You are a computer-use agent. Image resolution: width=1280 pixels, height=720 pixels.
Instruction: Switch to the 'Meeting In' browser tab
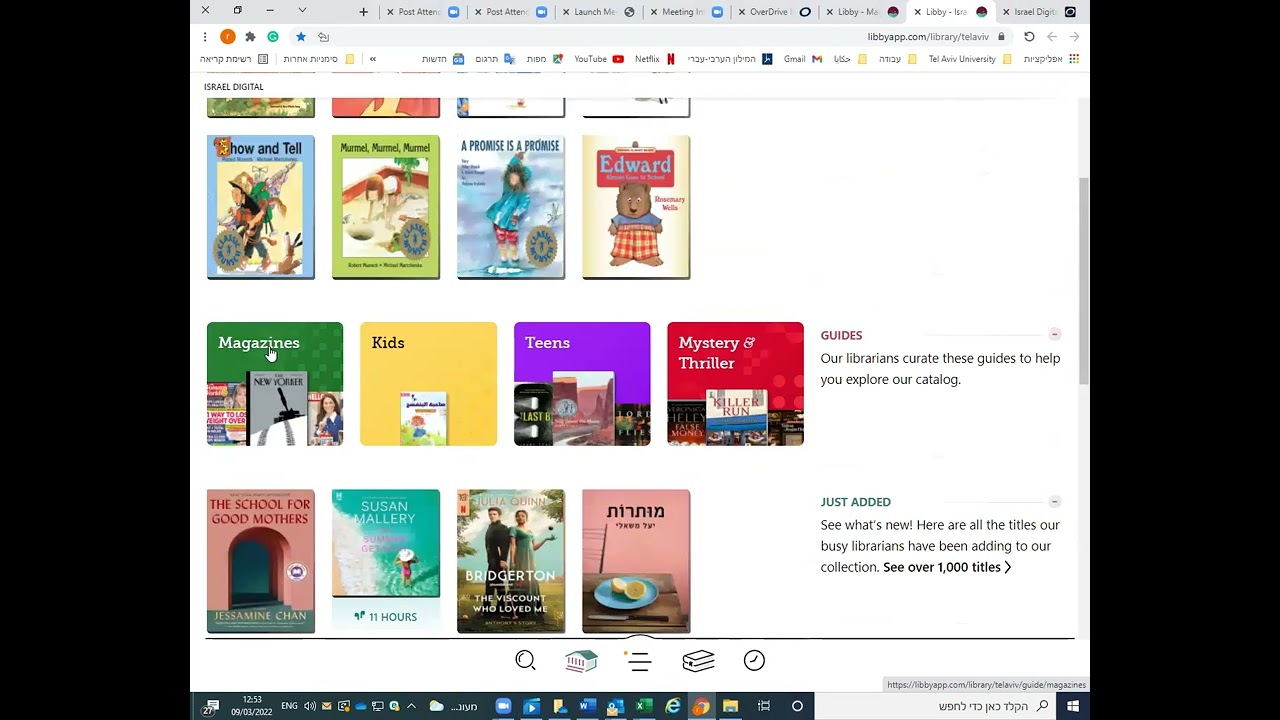click(686, 12)
